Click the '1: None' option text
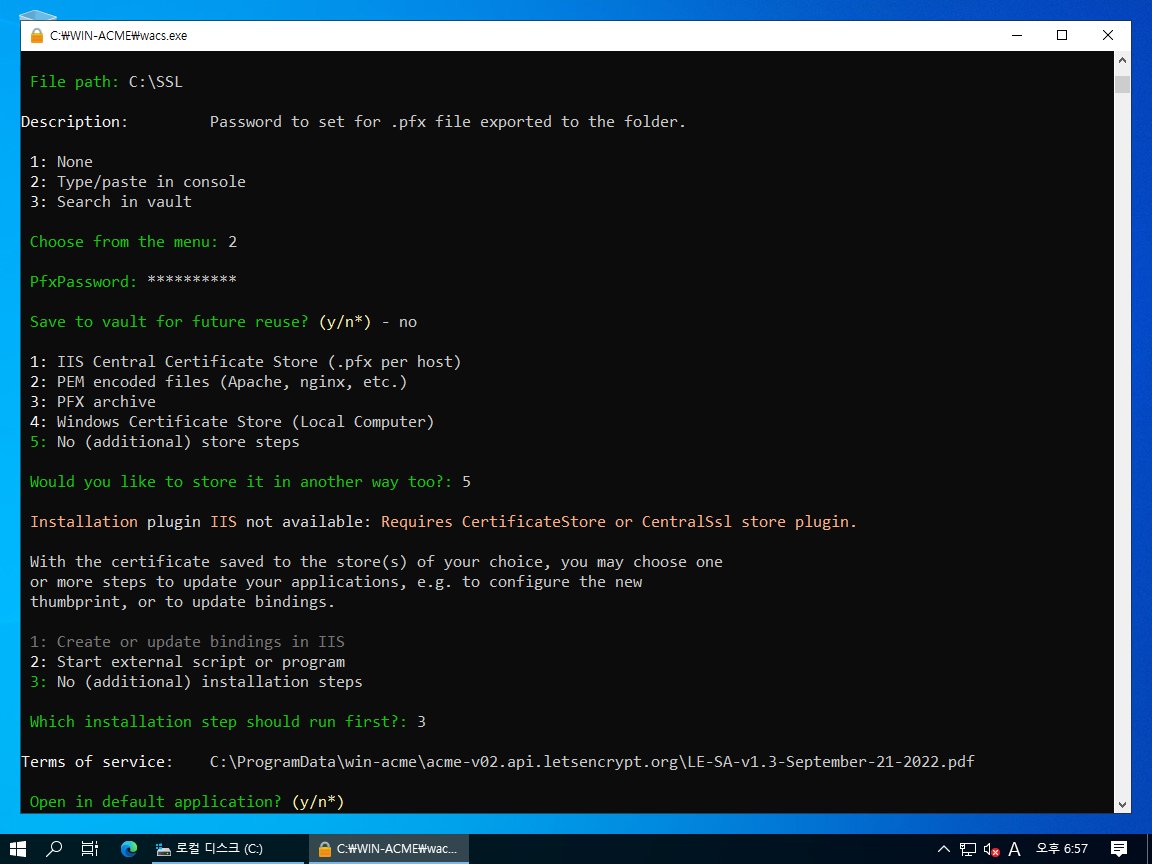Image resolution: width=1152 pixels, height=864 pixels. [61, 162]
